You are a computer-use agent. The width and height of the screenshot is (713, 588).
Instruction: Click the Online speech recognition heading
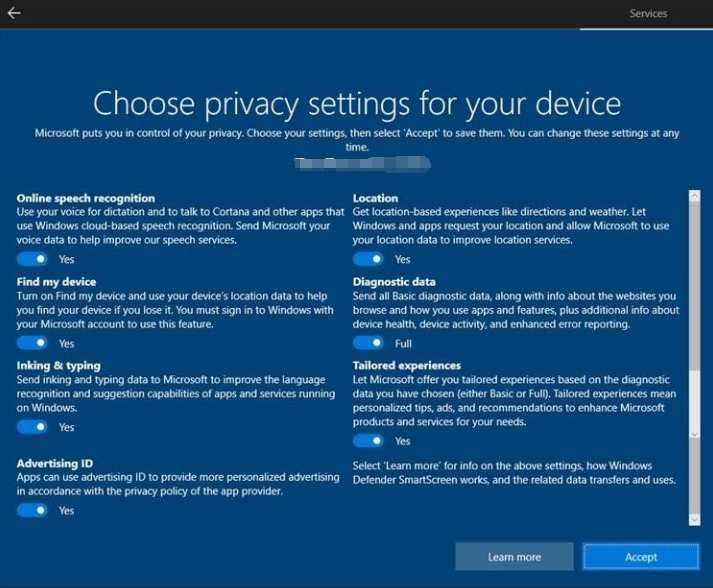(x=86, y=198)
